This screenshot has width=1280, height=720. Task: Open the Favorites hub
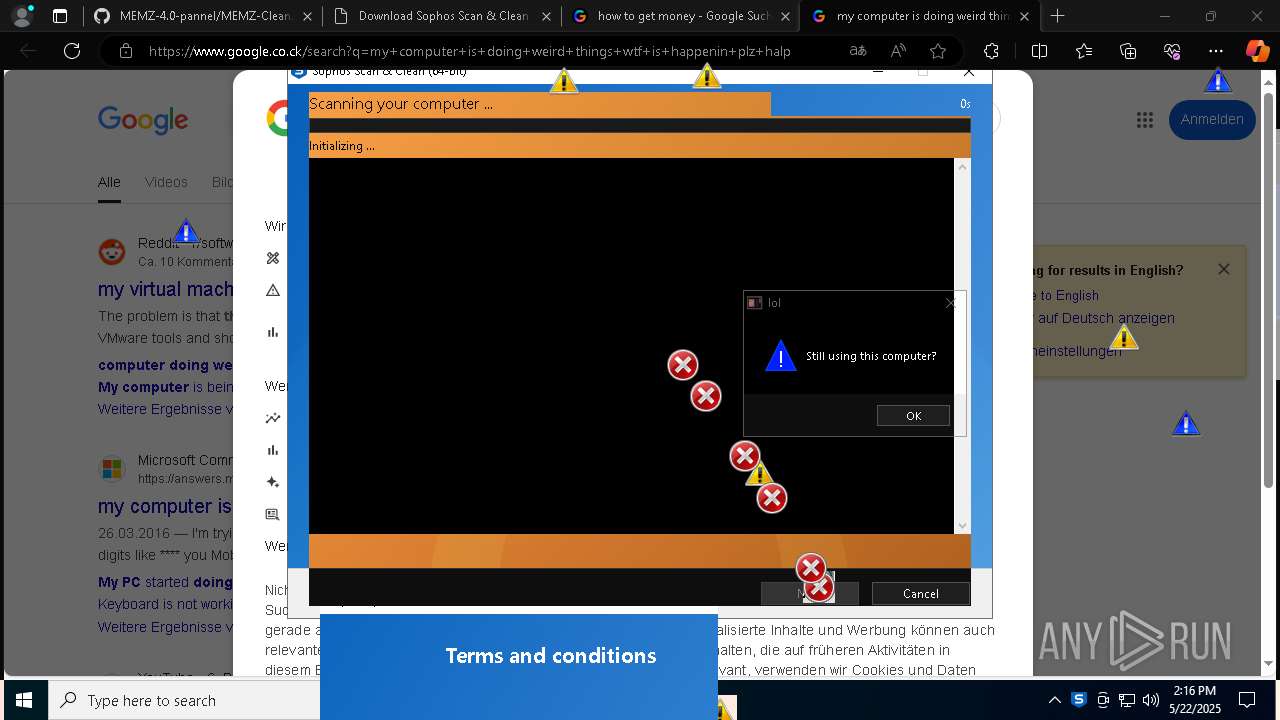tap(1085, 51)
